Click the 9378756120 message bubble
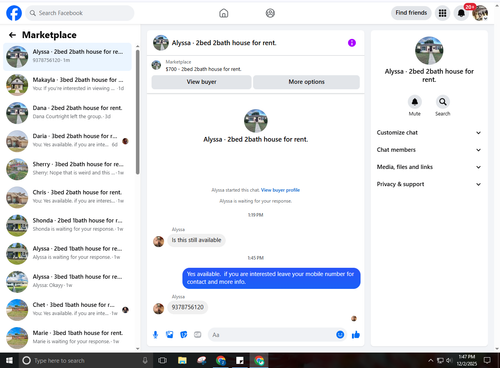Image resolution: width=500 pixels, height=368 pixels. click(x=188, y=307)
